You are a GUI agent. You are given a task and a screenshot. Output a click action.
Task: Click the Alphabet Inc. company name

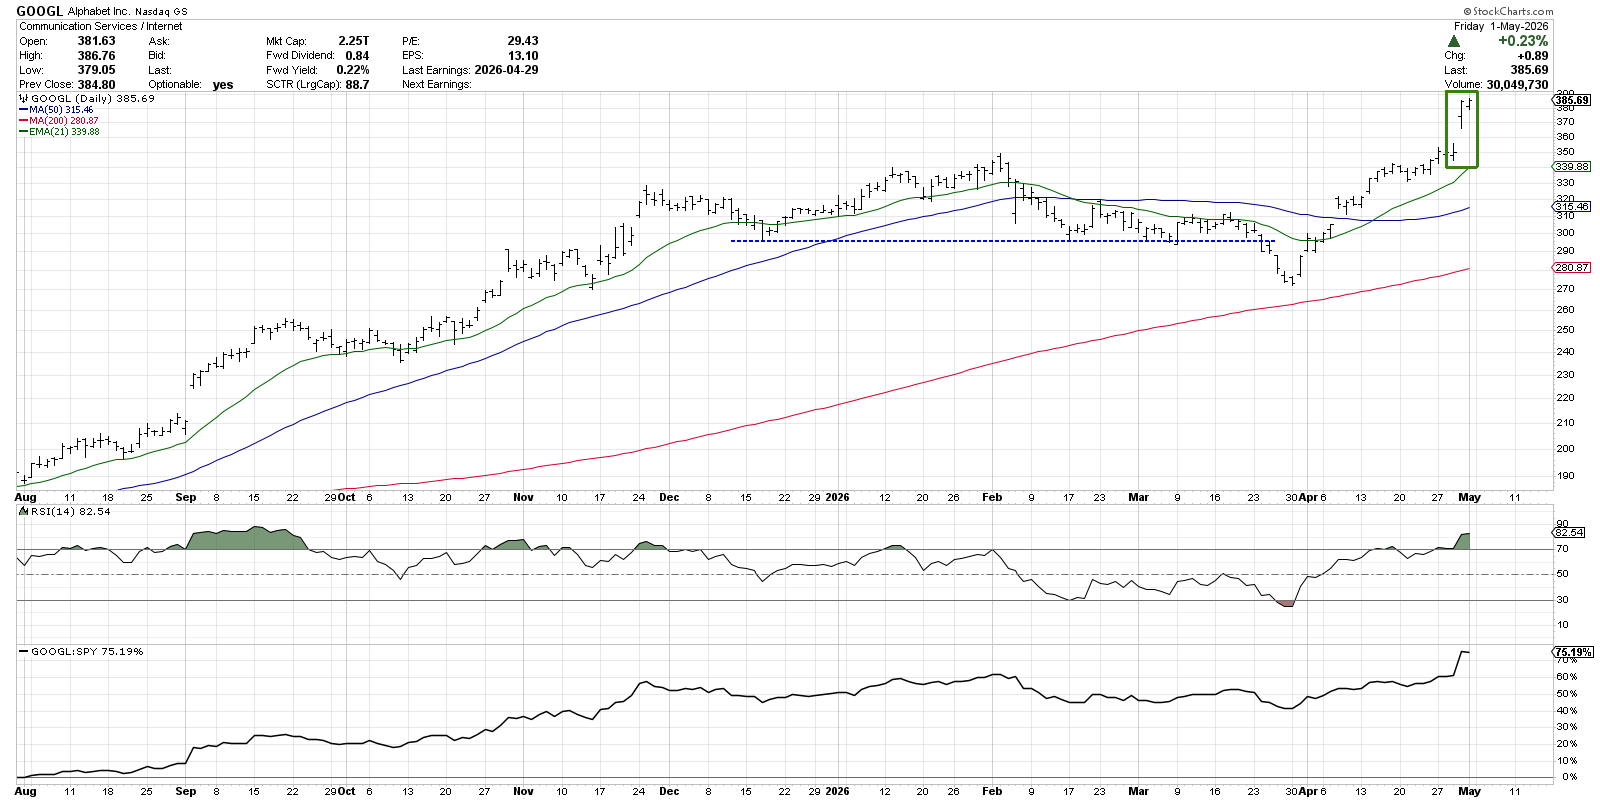click(x=99, y=12)
